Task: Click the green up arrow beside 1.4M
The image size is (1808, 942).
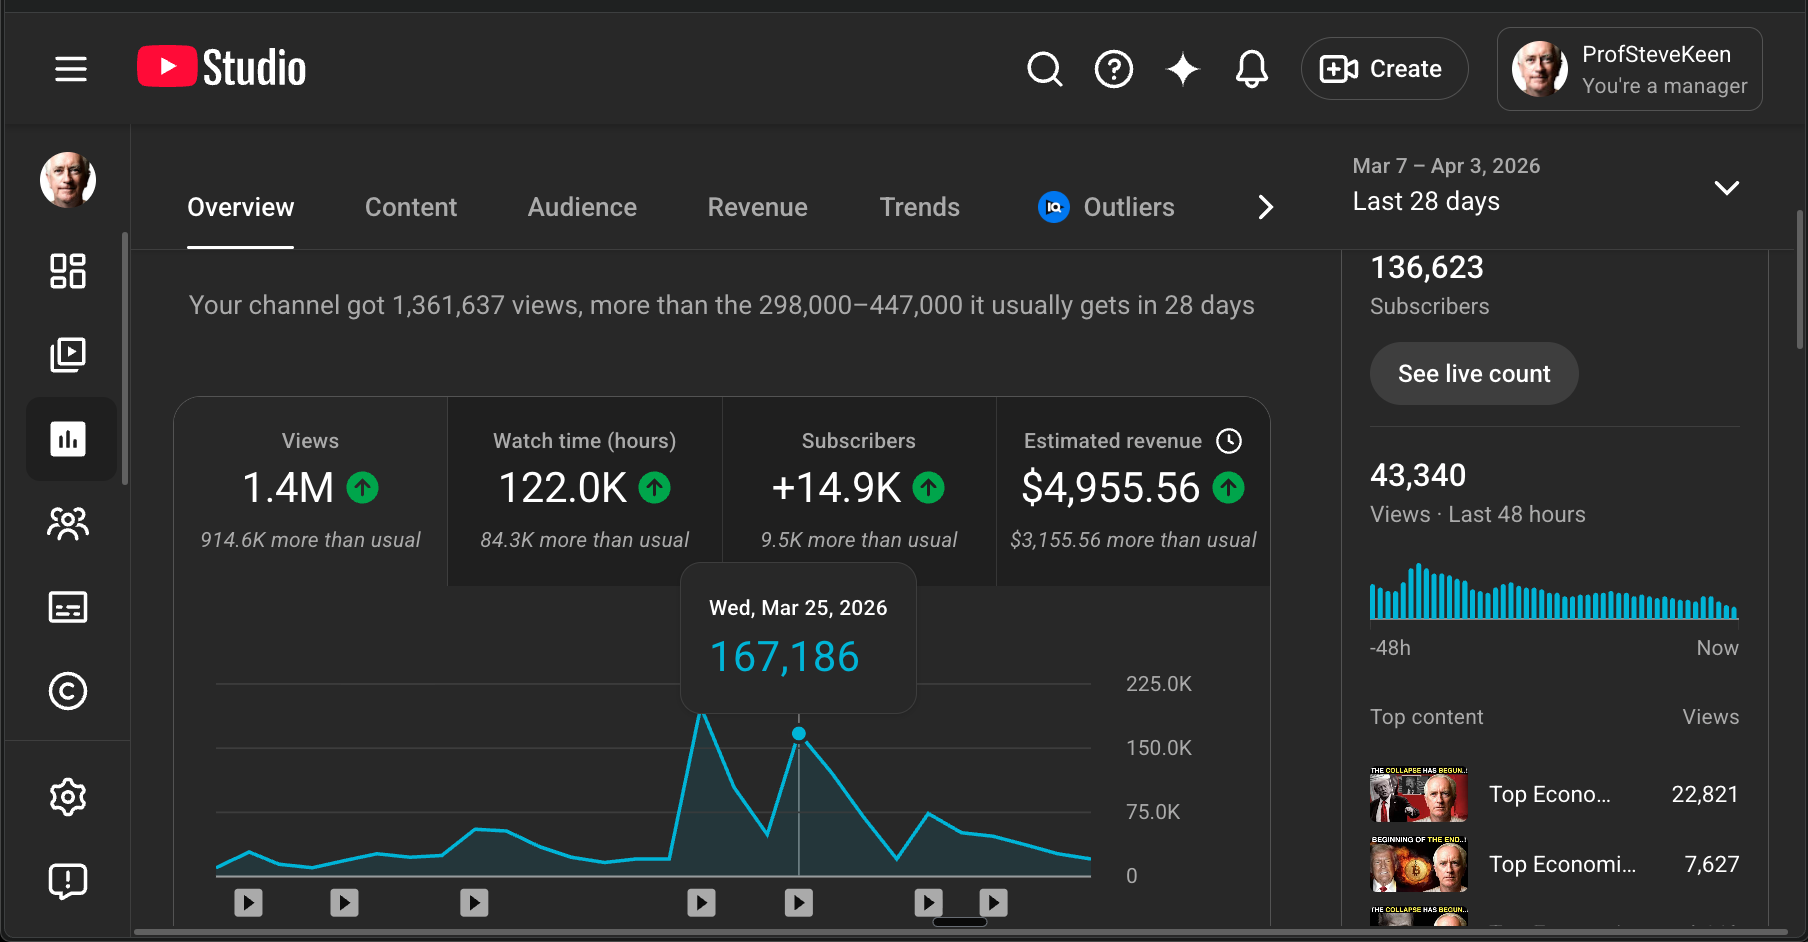Action: pos(363,488)
